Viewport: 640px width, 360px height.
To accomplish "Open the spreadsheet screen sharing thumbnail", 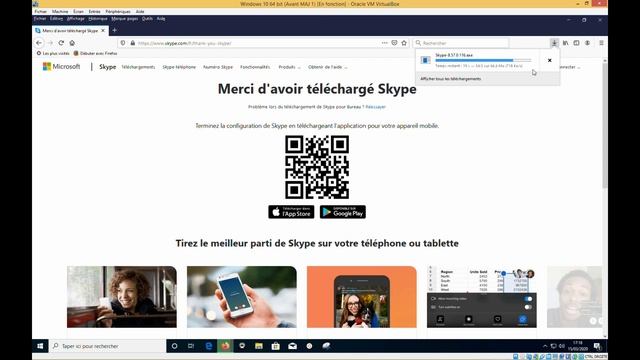I will 482,297.
